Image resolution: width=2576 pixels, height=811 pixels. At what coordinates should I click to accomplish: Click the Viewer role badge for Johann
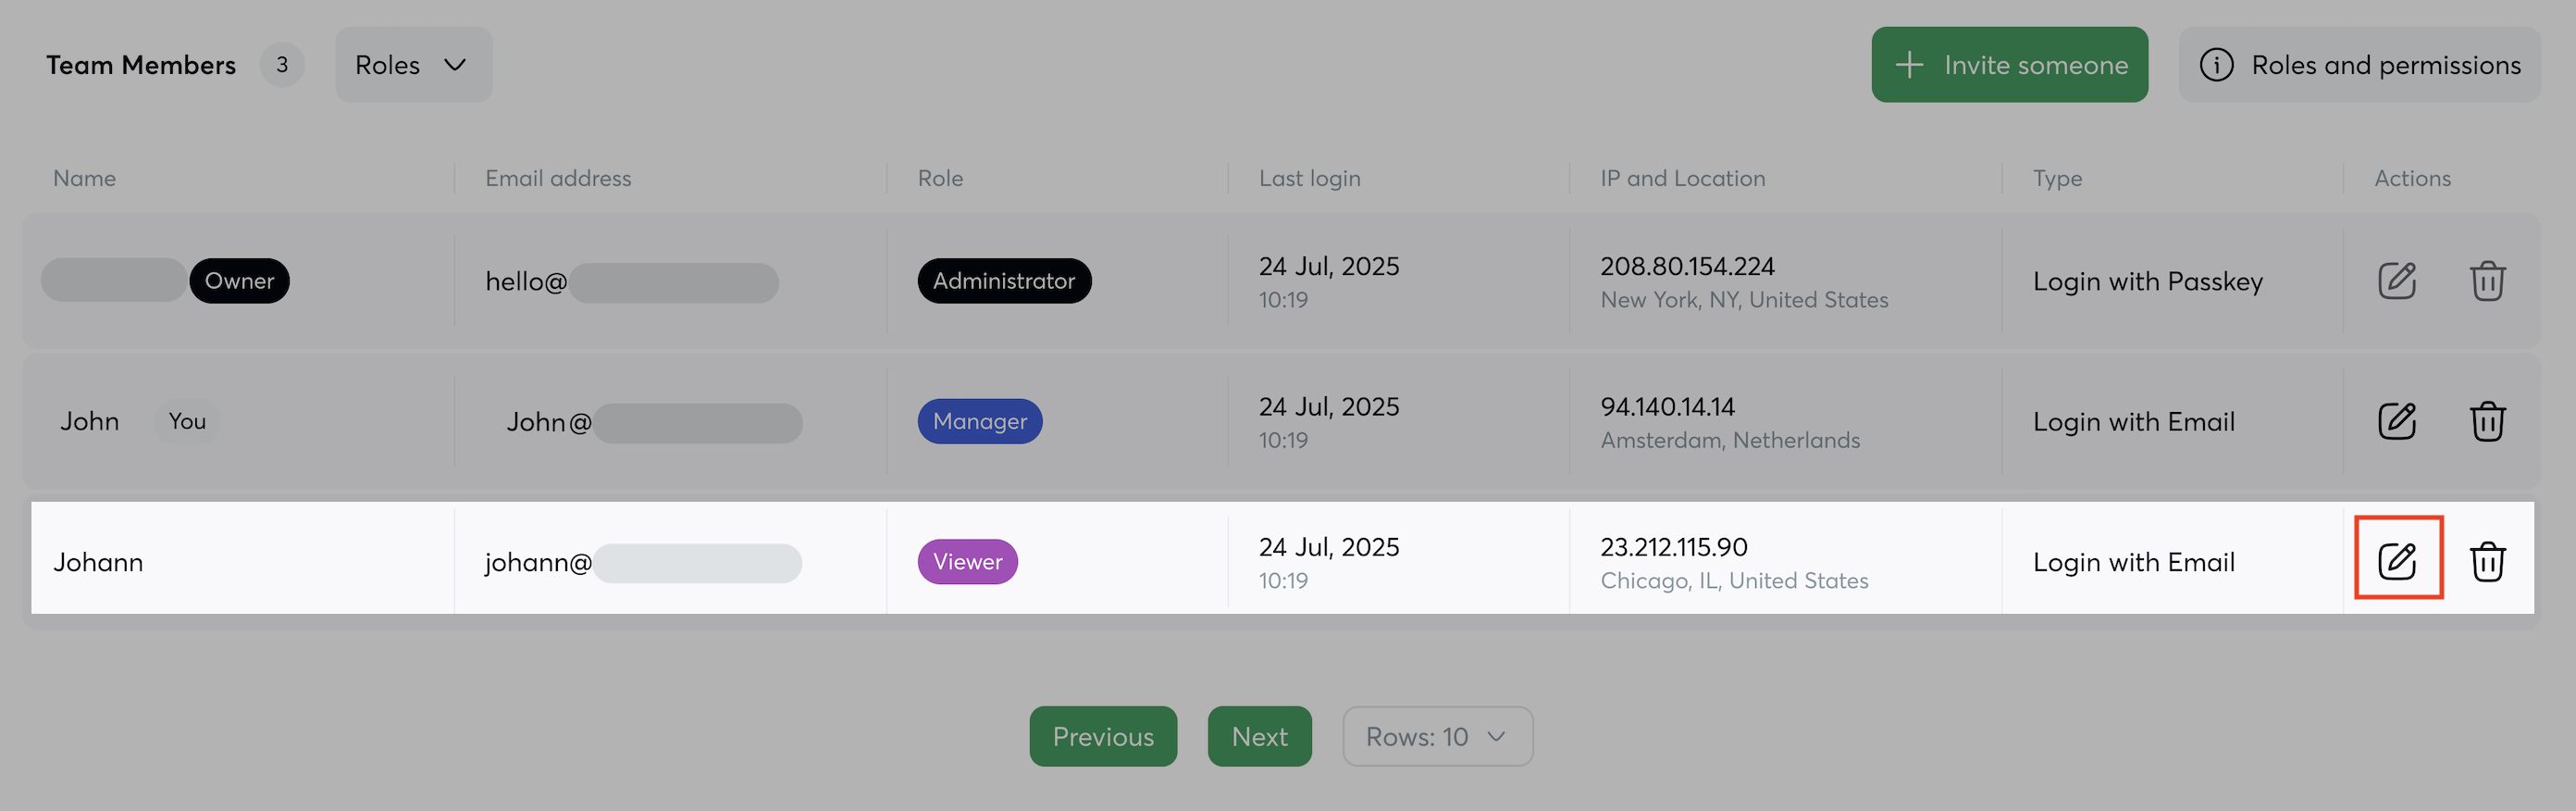coord(967,562)
